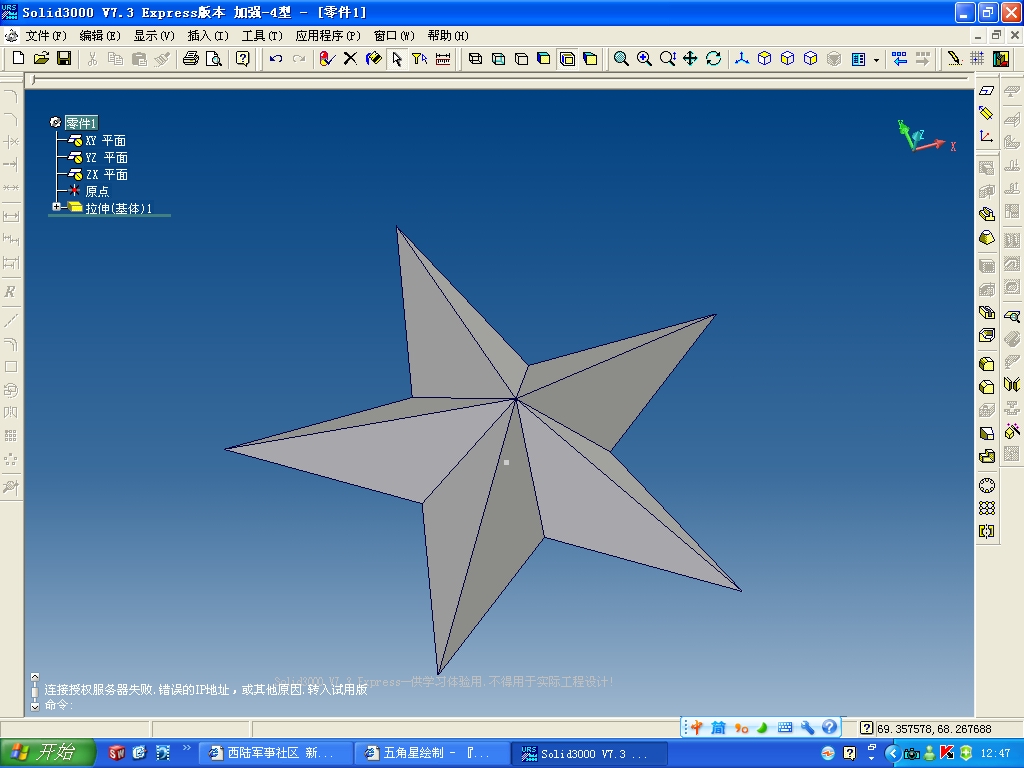This screenshot has height=768, width=1024.
Task: Click the reference plane icon on right toolbar
Action: click(x=987, y=91)
